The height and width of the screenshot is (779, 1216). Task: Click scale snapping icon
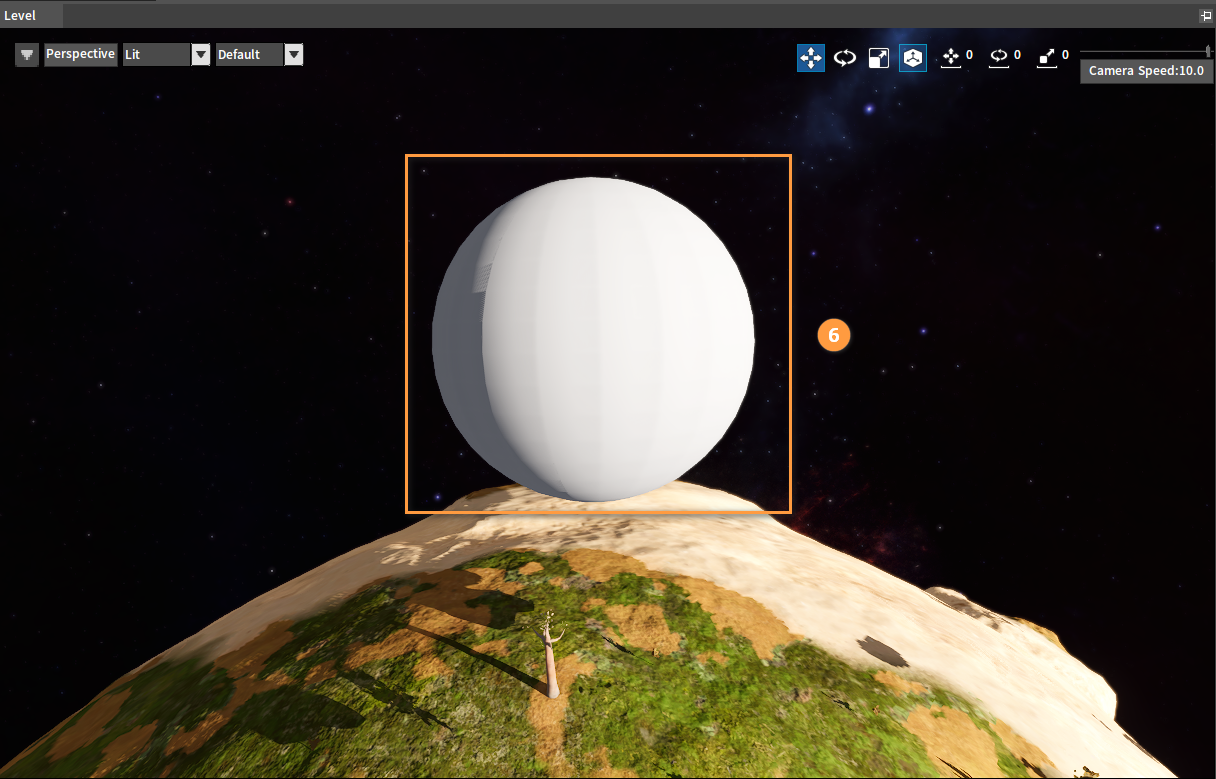click(x=1047, y=58)
